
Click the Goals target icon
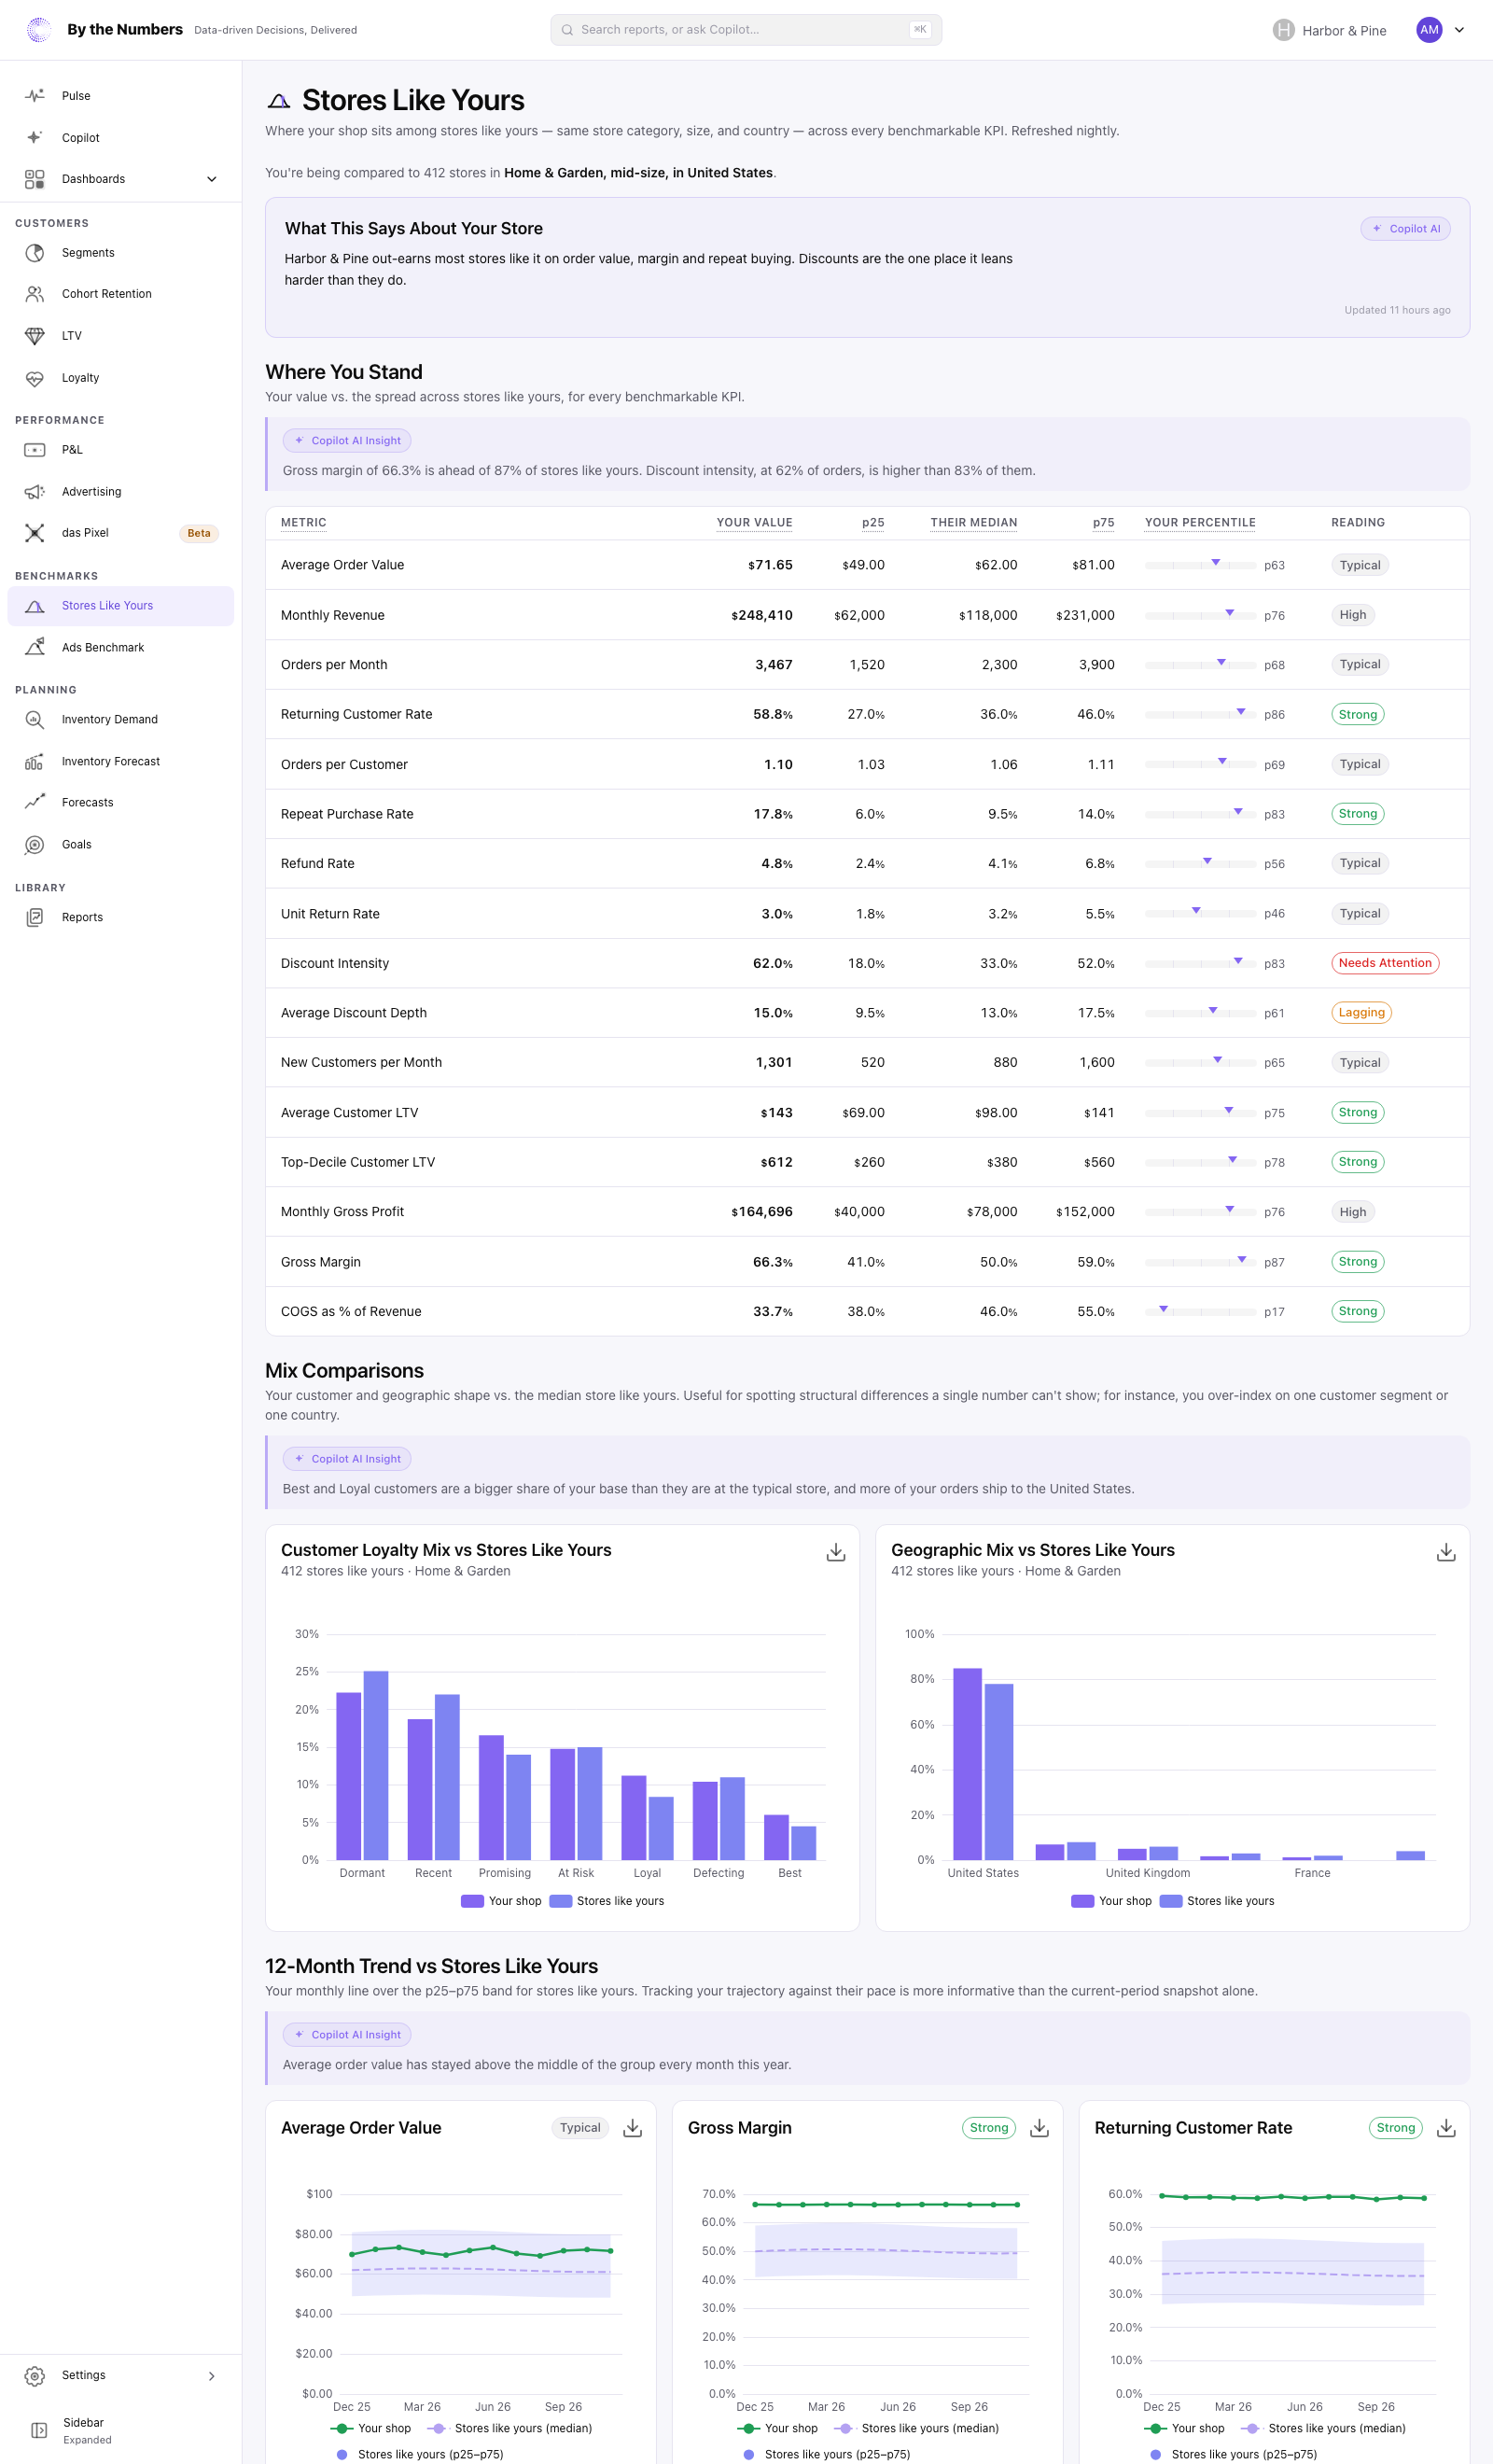pos(35,844)
